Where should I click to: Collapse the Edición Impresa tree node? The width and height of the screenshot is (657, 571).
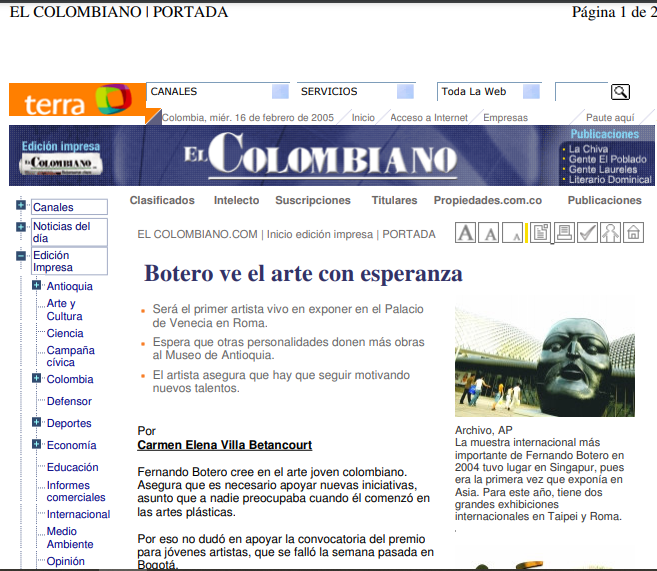pyautogui.click(x=21, y=256)
